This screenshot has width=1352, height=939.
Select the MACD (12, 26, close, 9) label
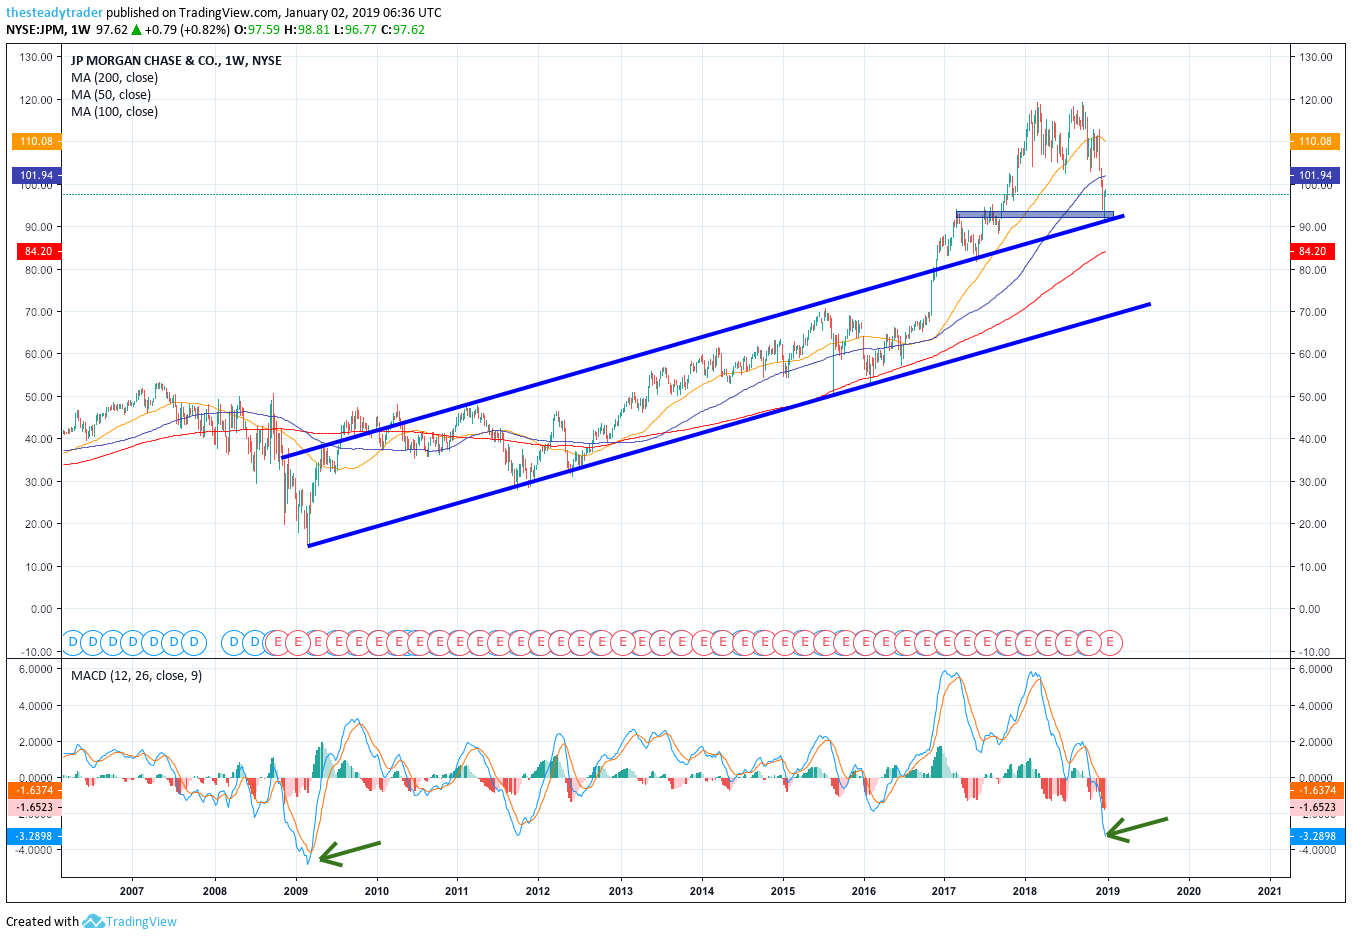[x=136, y=676]
